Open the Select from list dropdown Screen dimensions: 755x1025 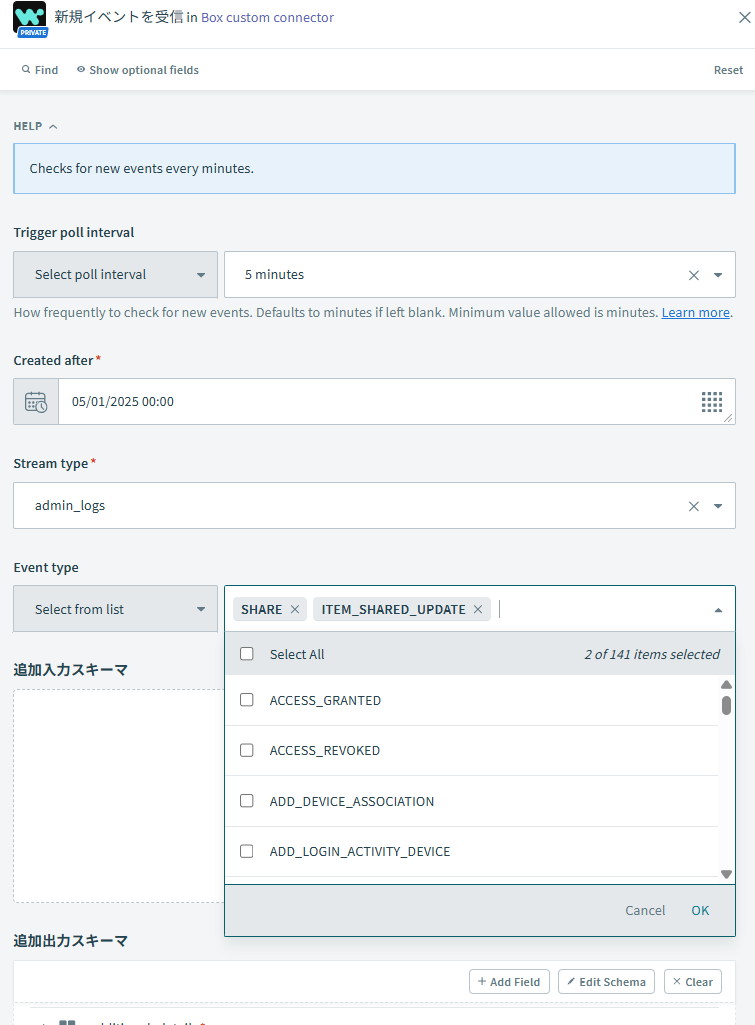[x=116, y=609]
